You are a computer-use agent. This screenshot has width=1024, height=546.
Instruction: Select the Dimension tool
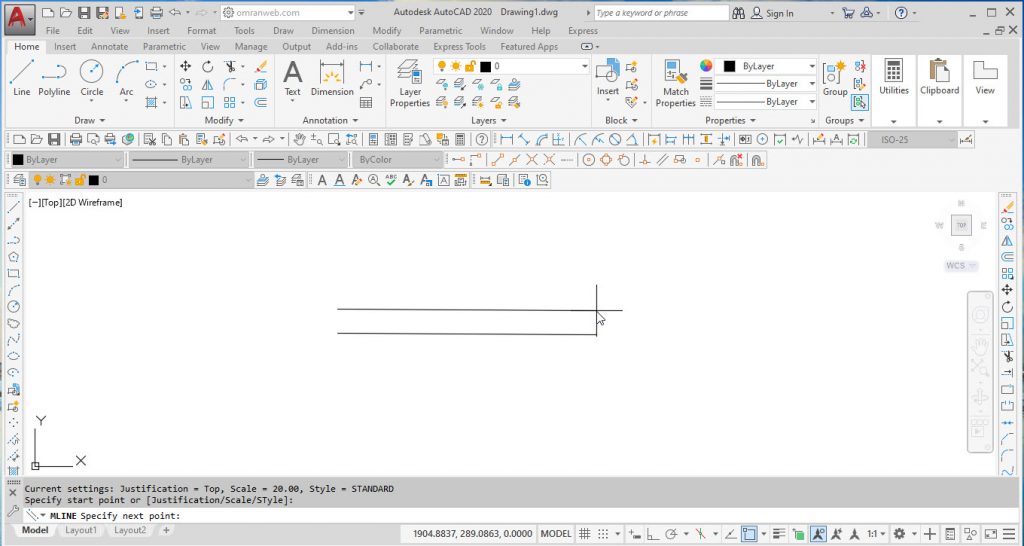tap(332, 77)
